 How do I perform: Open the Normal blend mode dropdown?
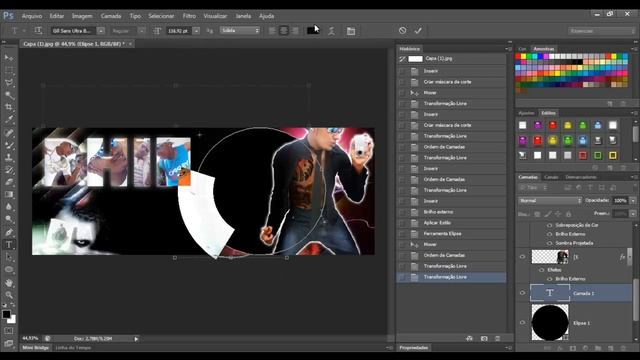[x=550, y=200]
